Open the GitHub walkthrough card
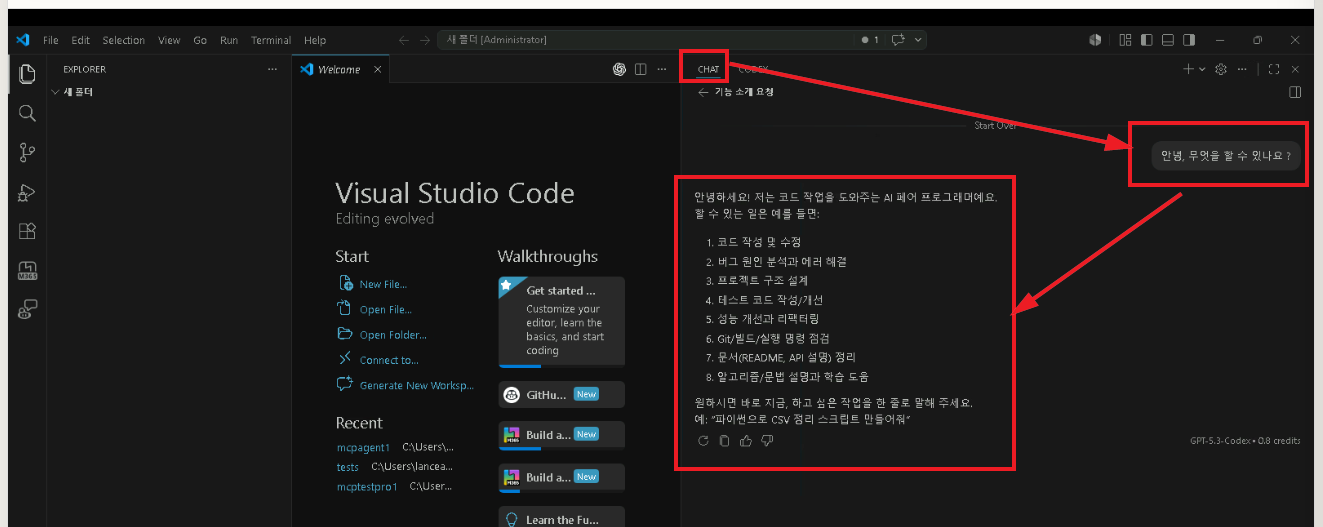The height and width of the screenshot is (527, 1323). click(561, 394)
